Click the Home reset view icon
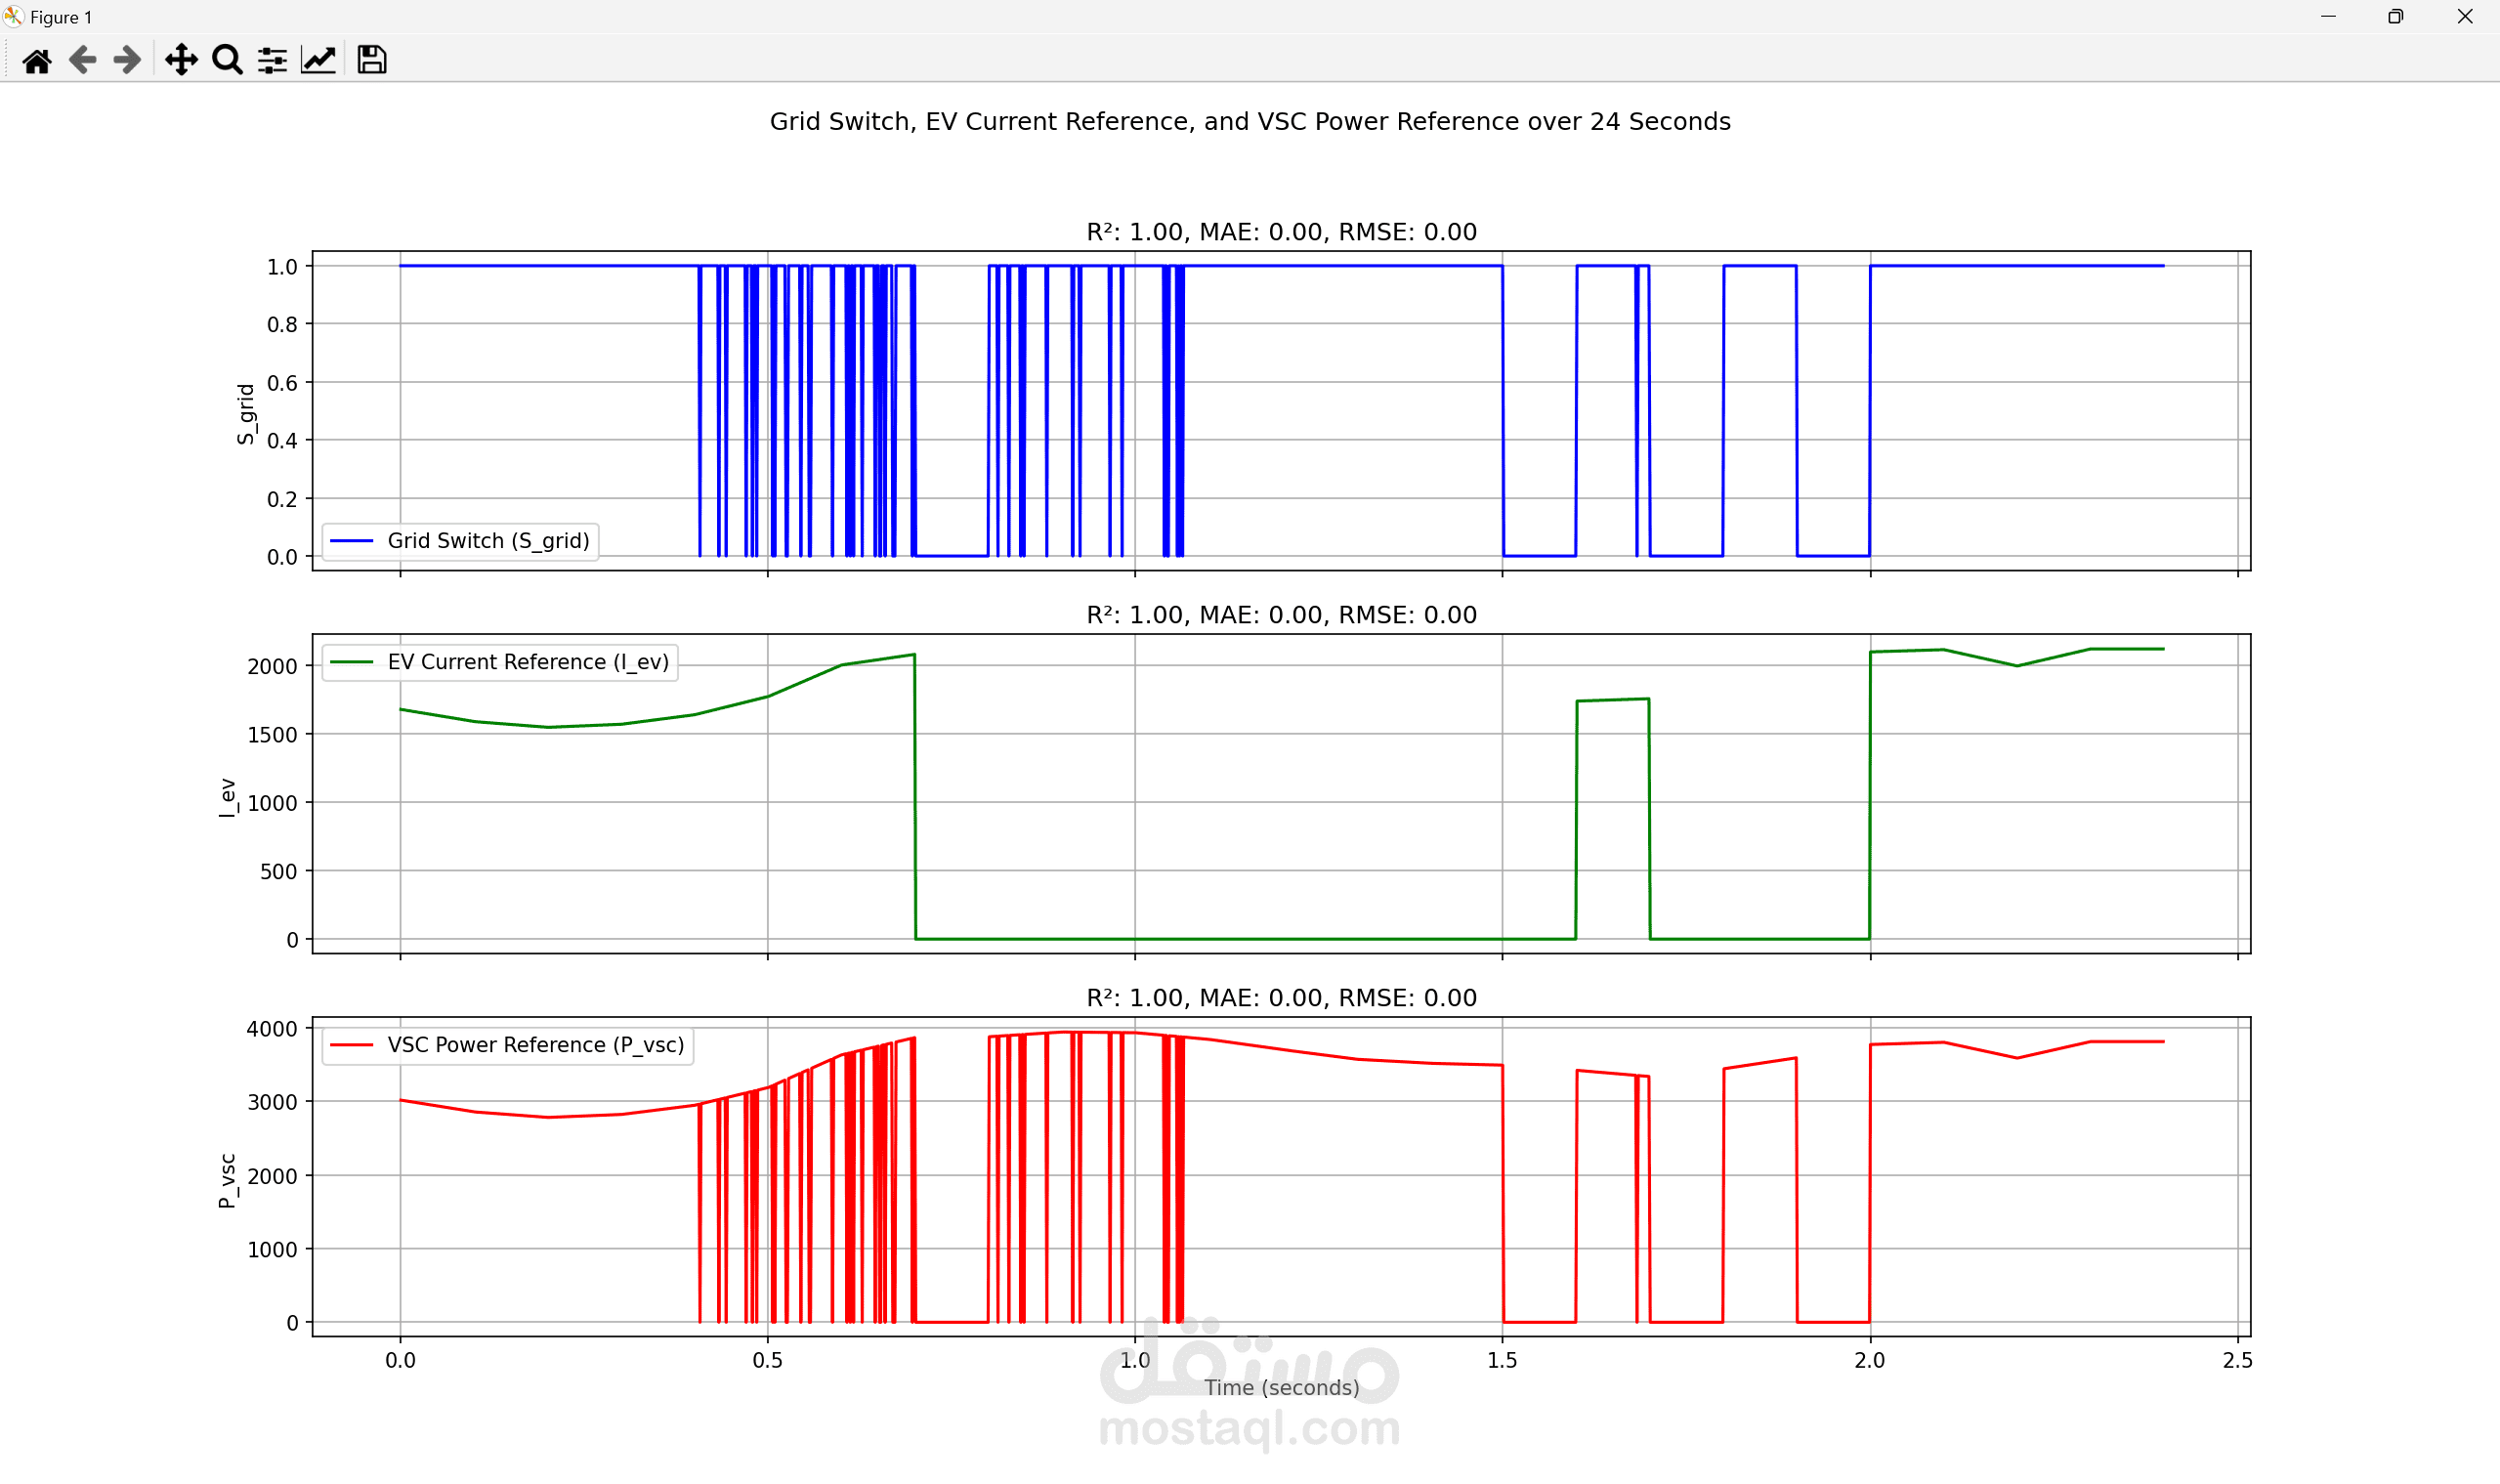This screenshot has width=2500, height=1484. click(x=37, y=61)
